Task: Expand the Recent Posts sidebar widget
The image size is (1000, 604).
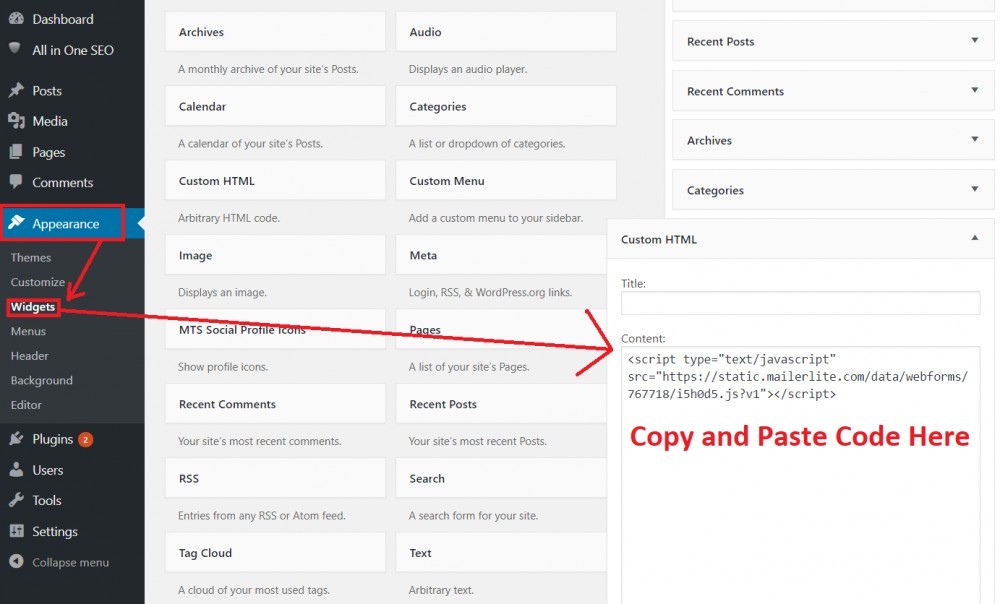Action: pyautogui.click(x=974, y=40)
